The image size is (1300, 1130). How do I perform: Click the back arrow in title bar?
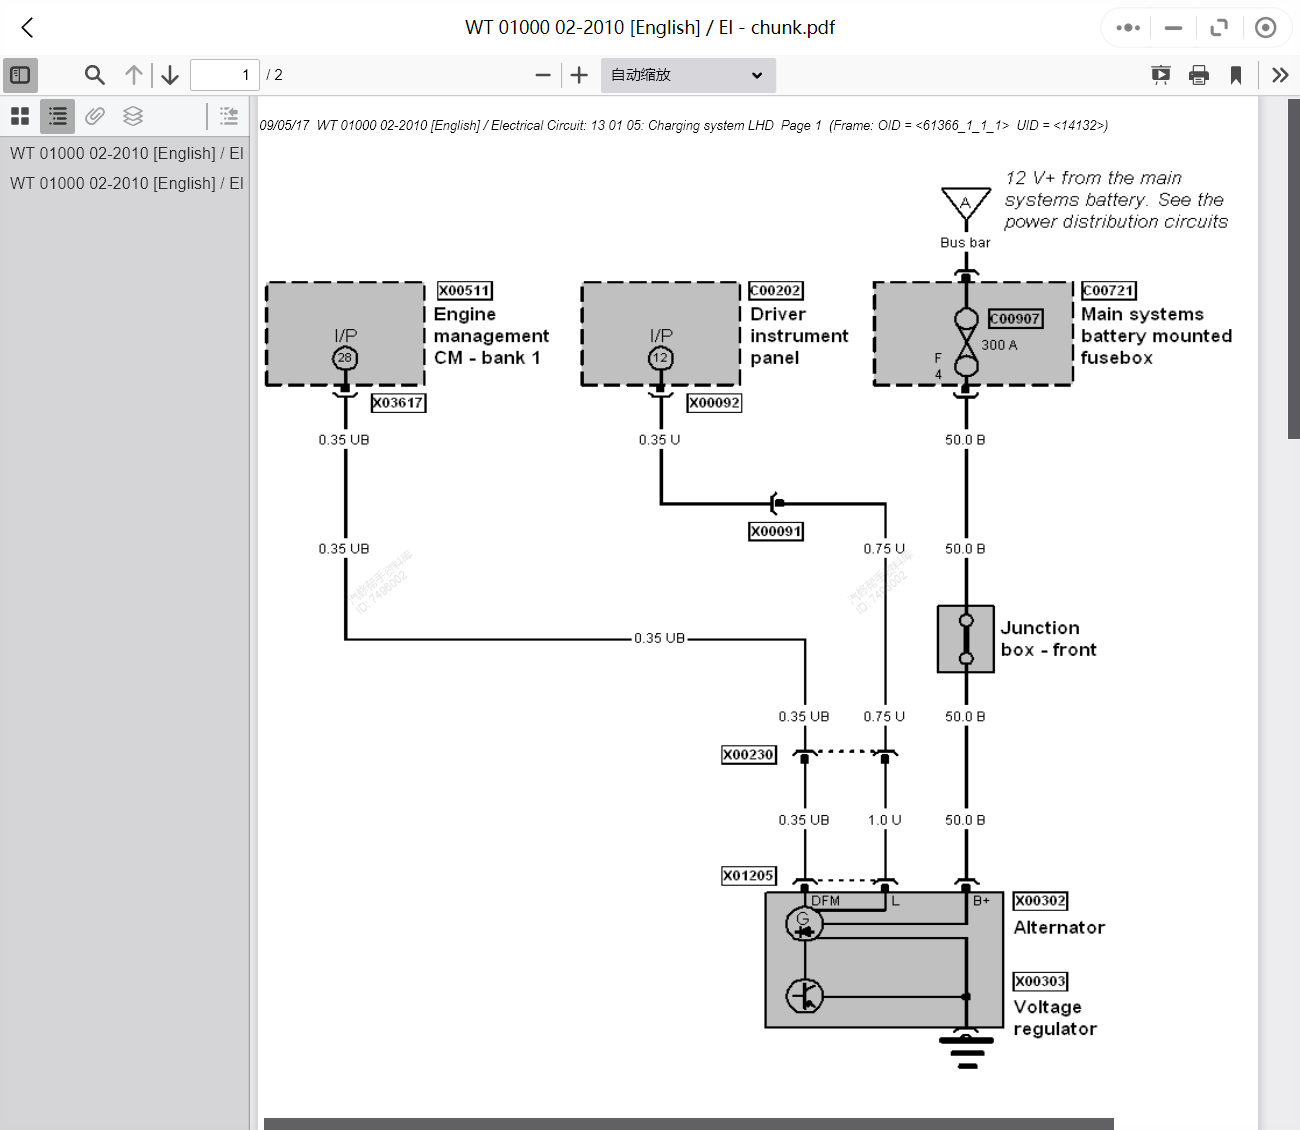click(x=28, y=28)
